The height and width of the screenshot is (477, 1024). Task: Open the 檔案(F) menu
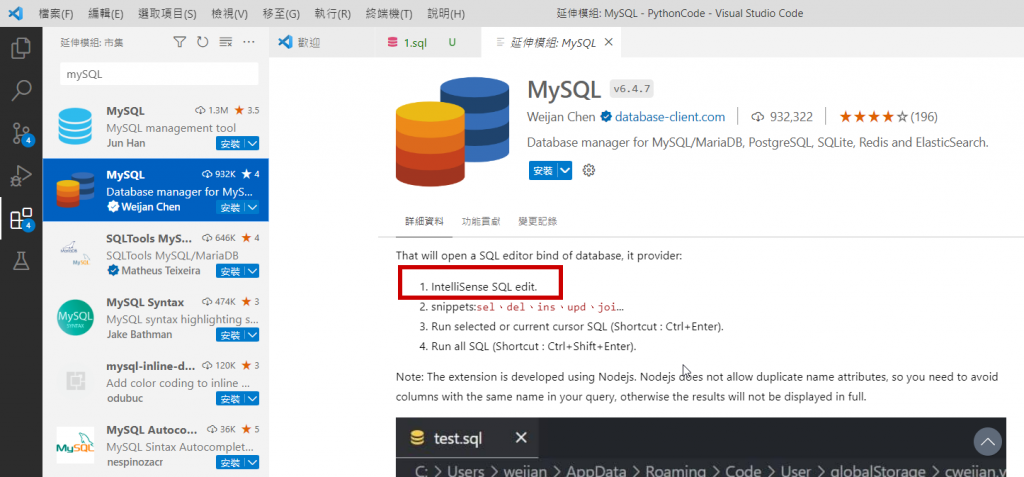56,13
